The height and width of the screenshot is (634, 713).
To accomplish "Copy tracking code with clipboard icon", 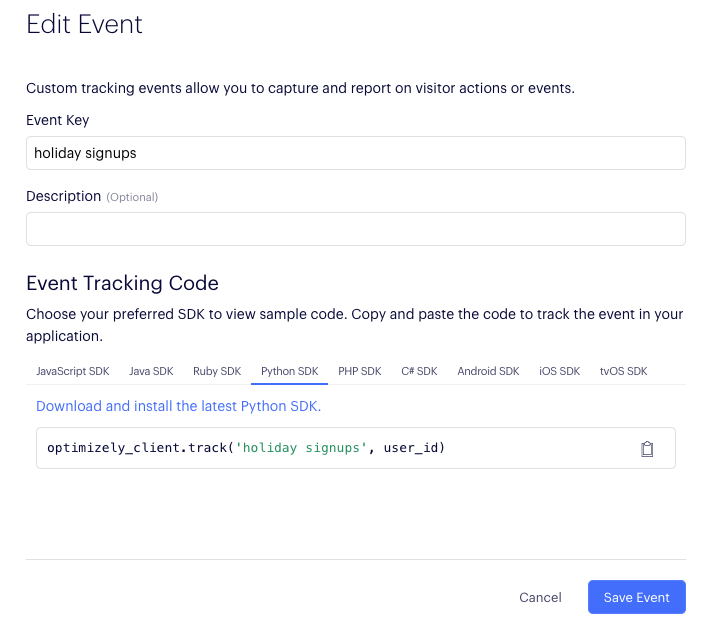I will (647, 448).
